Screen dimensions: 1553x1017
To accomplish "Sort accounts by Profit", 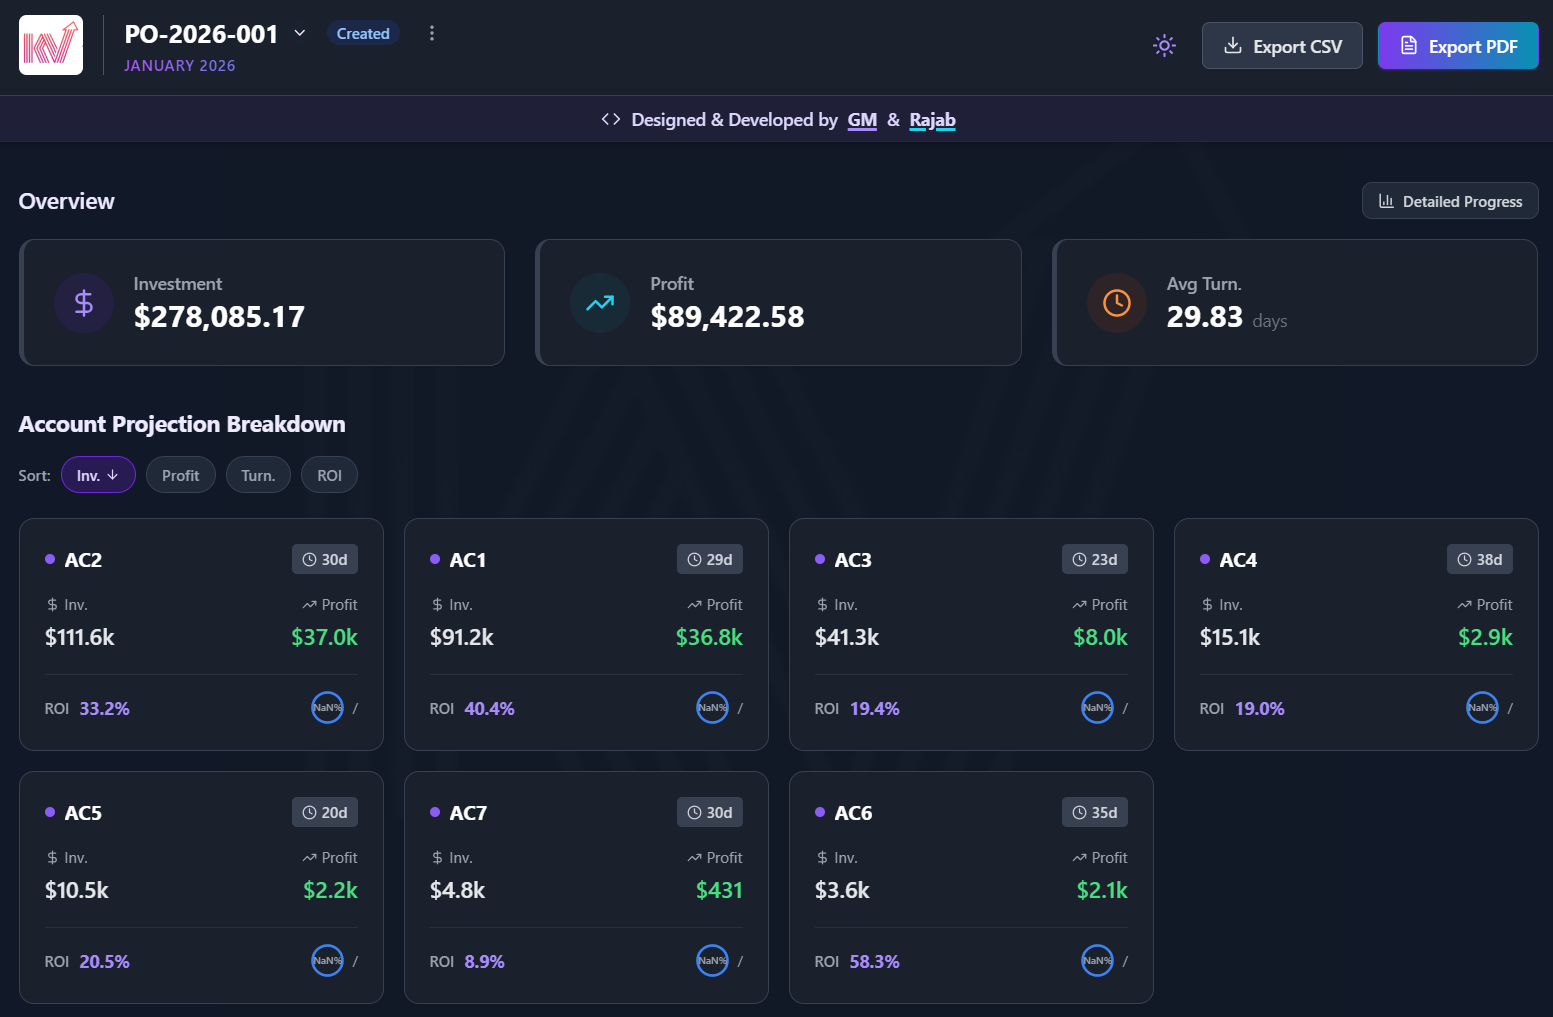I will click(x=181, y=475).
